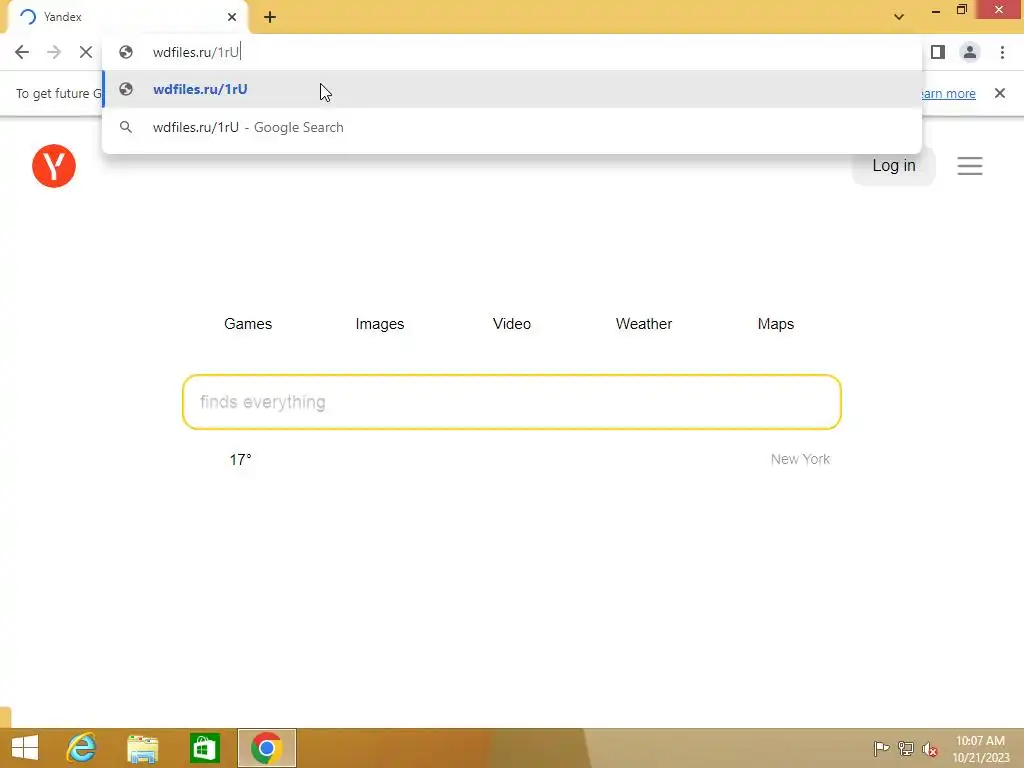Open the Yandex hamburger menu
The width and height of the screenshot is (1024, 768).
point(970,166)
